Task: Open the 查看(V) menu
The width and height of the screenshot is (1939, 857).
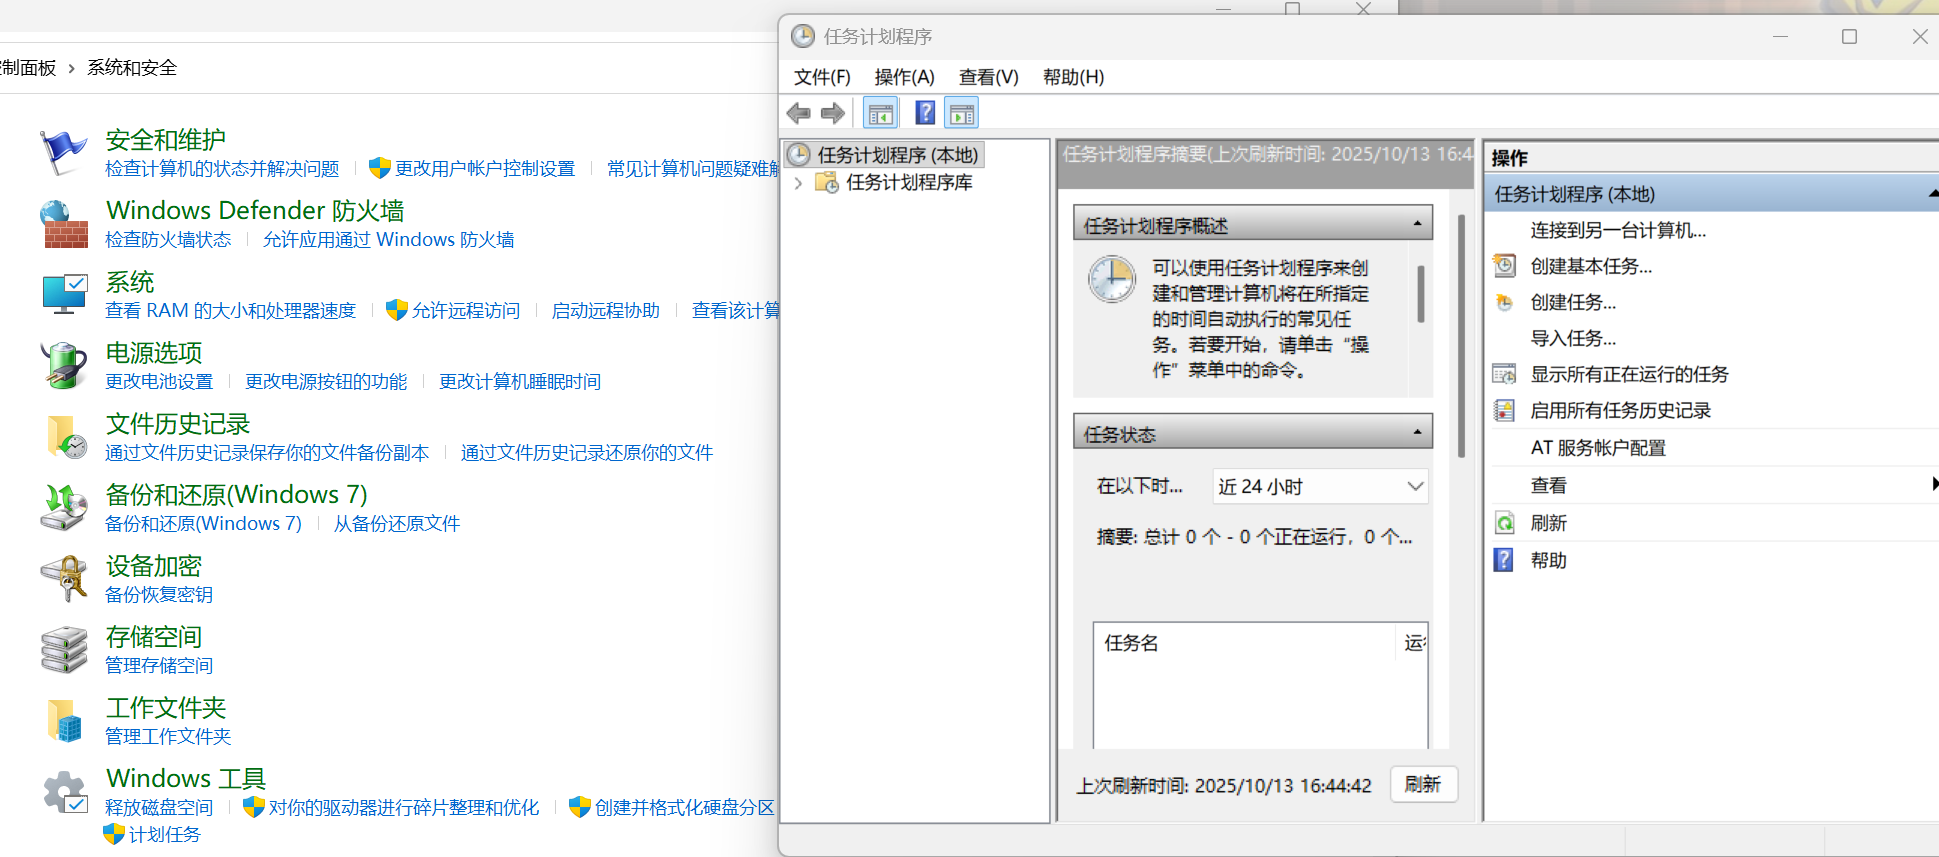Action: tap(988, 77)
